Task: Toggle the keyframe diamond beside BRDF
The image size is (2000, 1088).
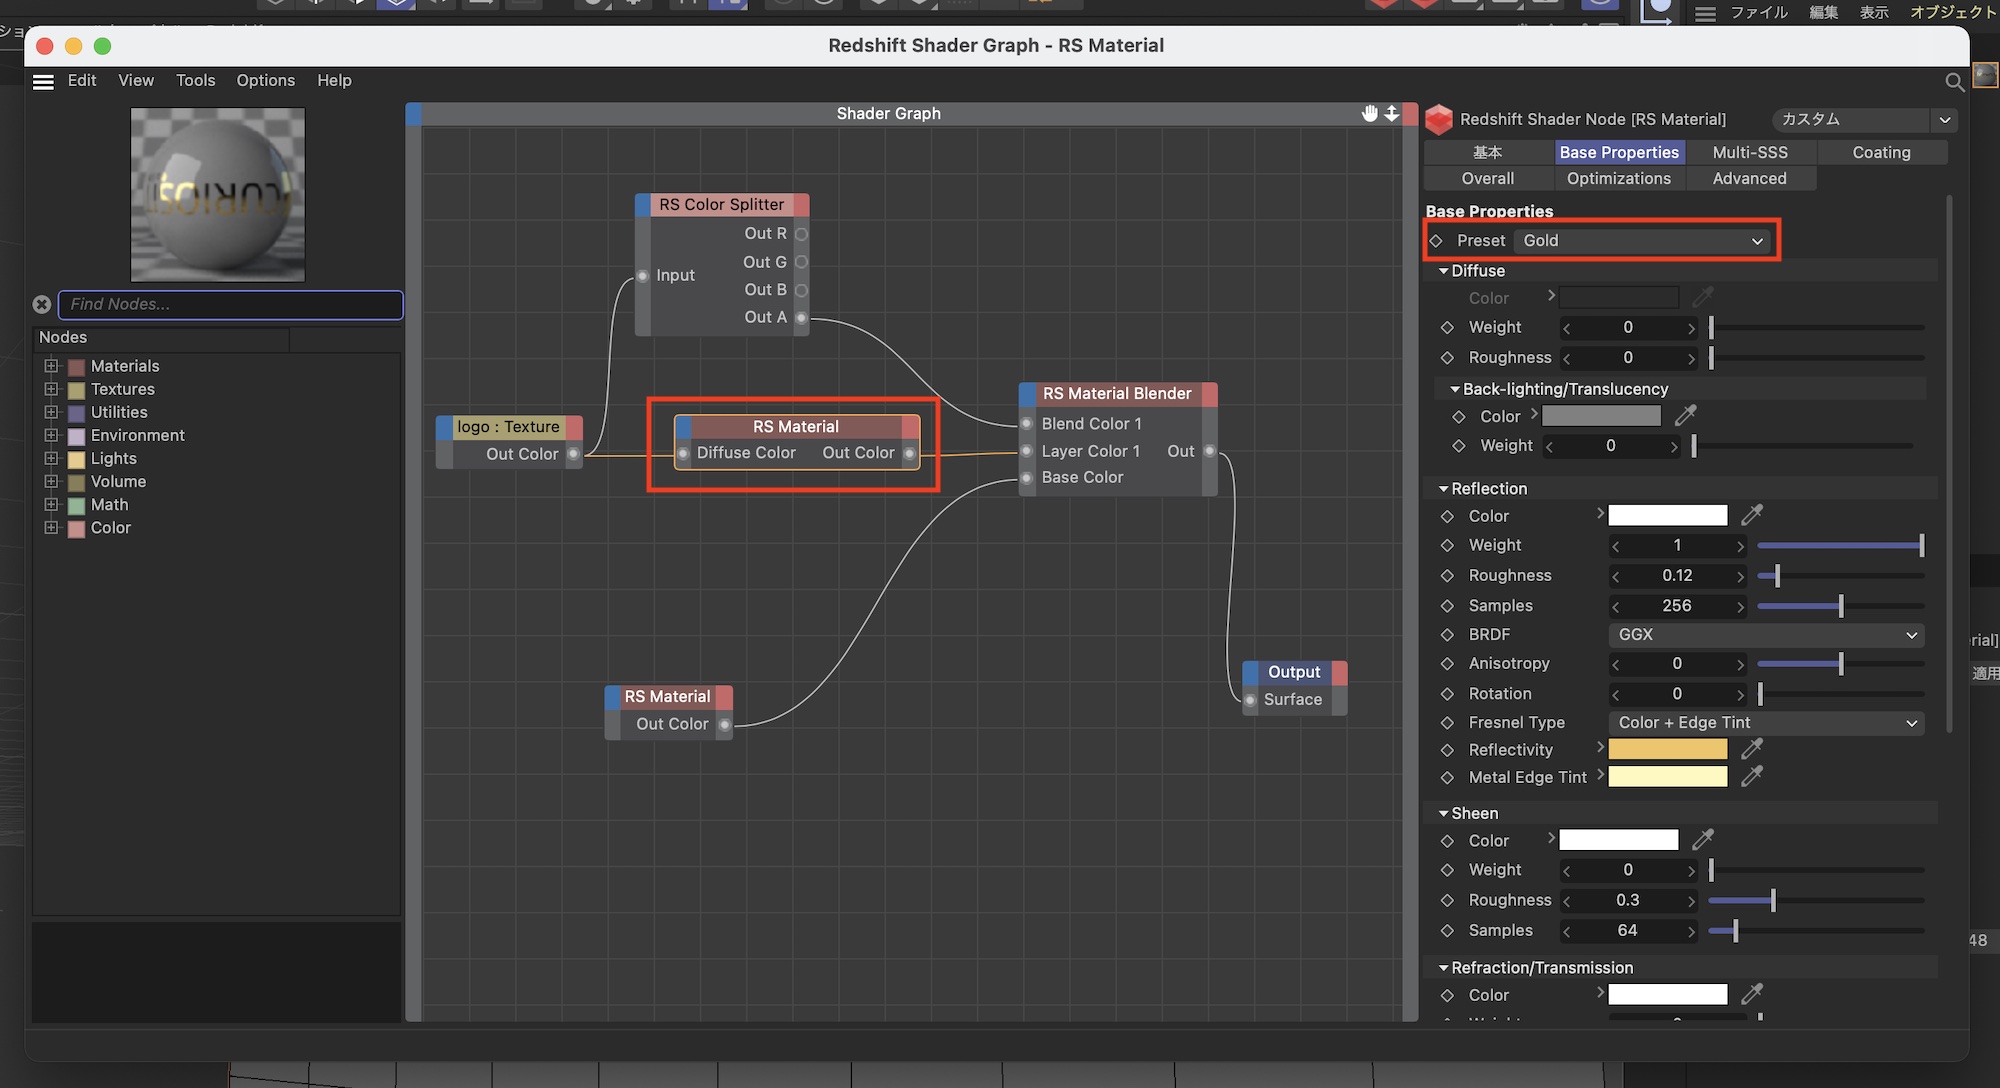Action: click(1447, 635)
